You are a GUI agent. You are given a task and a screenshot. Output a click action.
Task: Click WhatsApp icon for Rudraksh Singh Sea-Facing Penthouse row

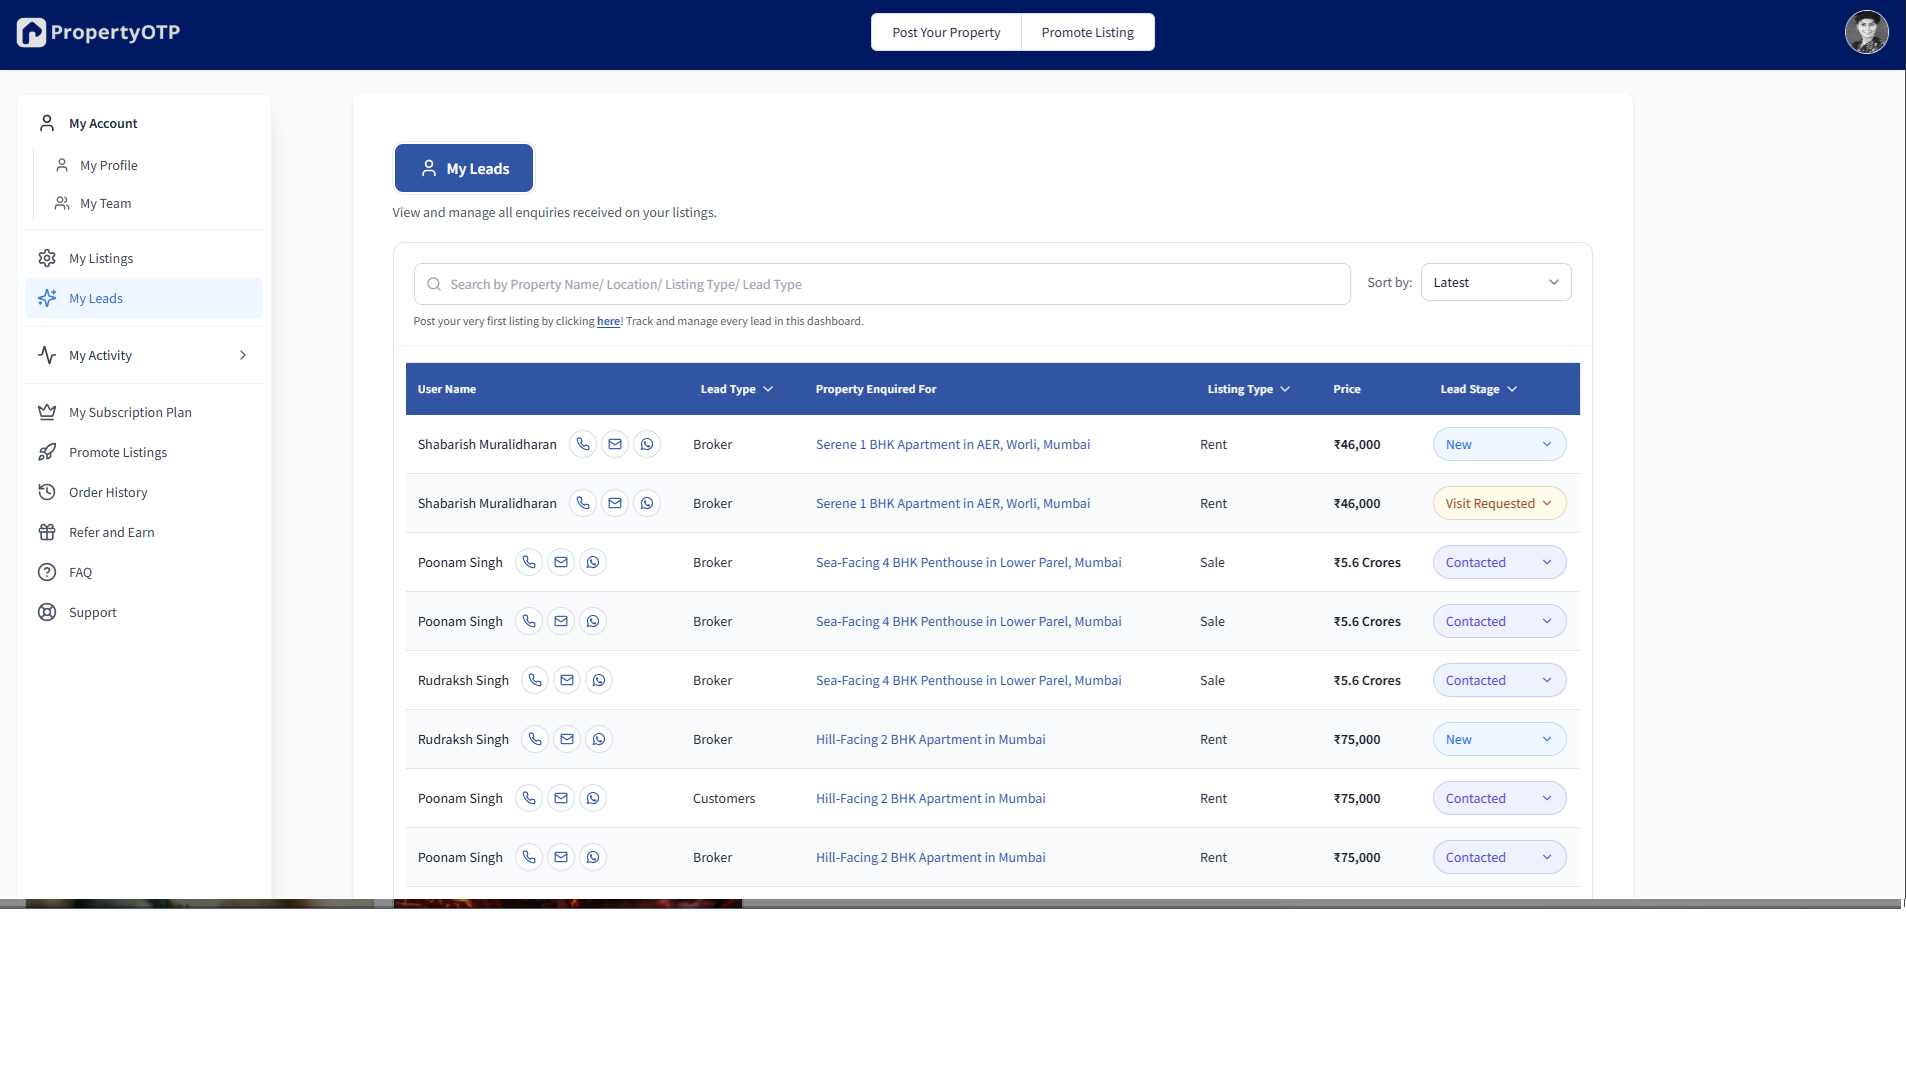(599, 680)
